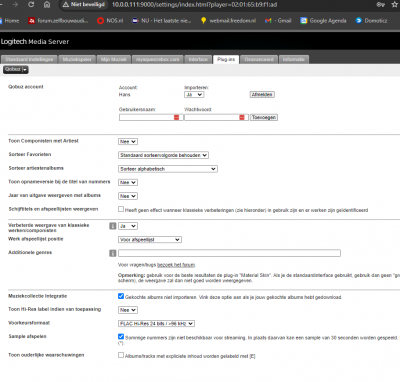The image size is (400, 382).
Task: Go forward with the browser arrow
Action: [x=15, y=4]
